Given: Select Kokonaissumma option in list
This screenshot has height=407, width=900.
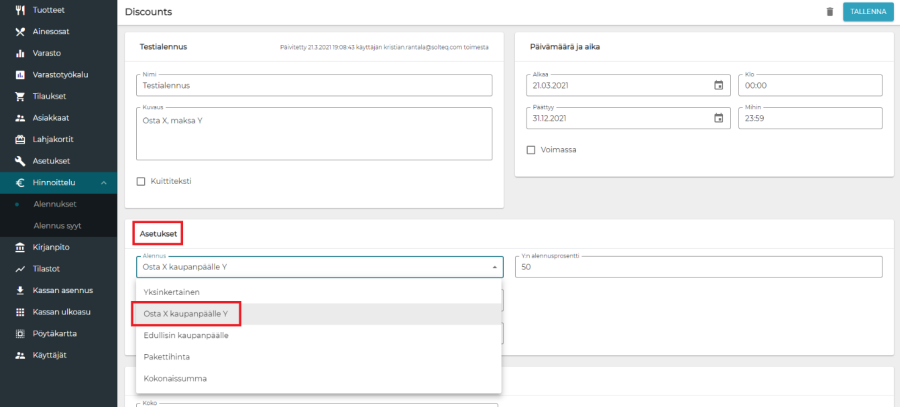Looking at the screenshot, I should 173,379.
